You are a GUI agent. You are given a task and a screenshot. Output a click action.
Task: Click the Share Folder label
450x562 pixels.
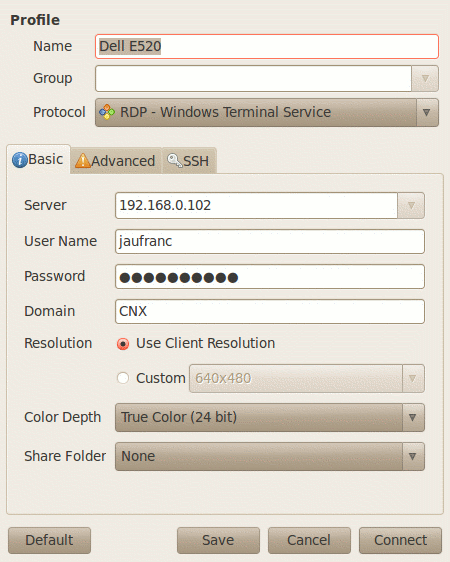pyautogui.click(x=65, y=456)
